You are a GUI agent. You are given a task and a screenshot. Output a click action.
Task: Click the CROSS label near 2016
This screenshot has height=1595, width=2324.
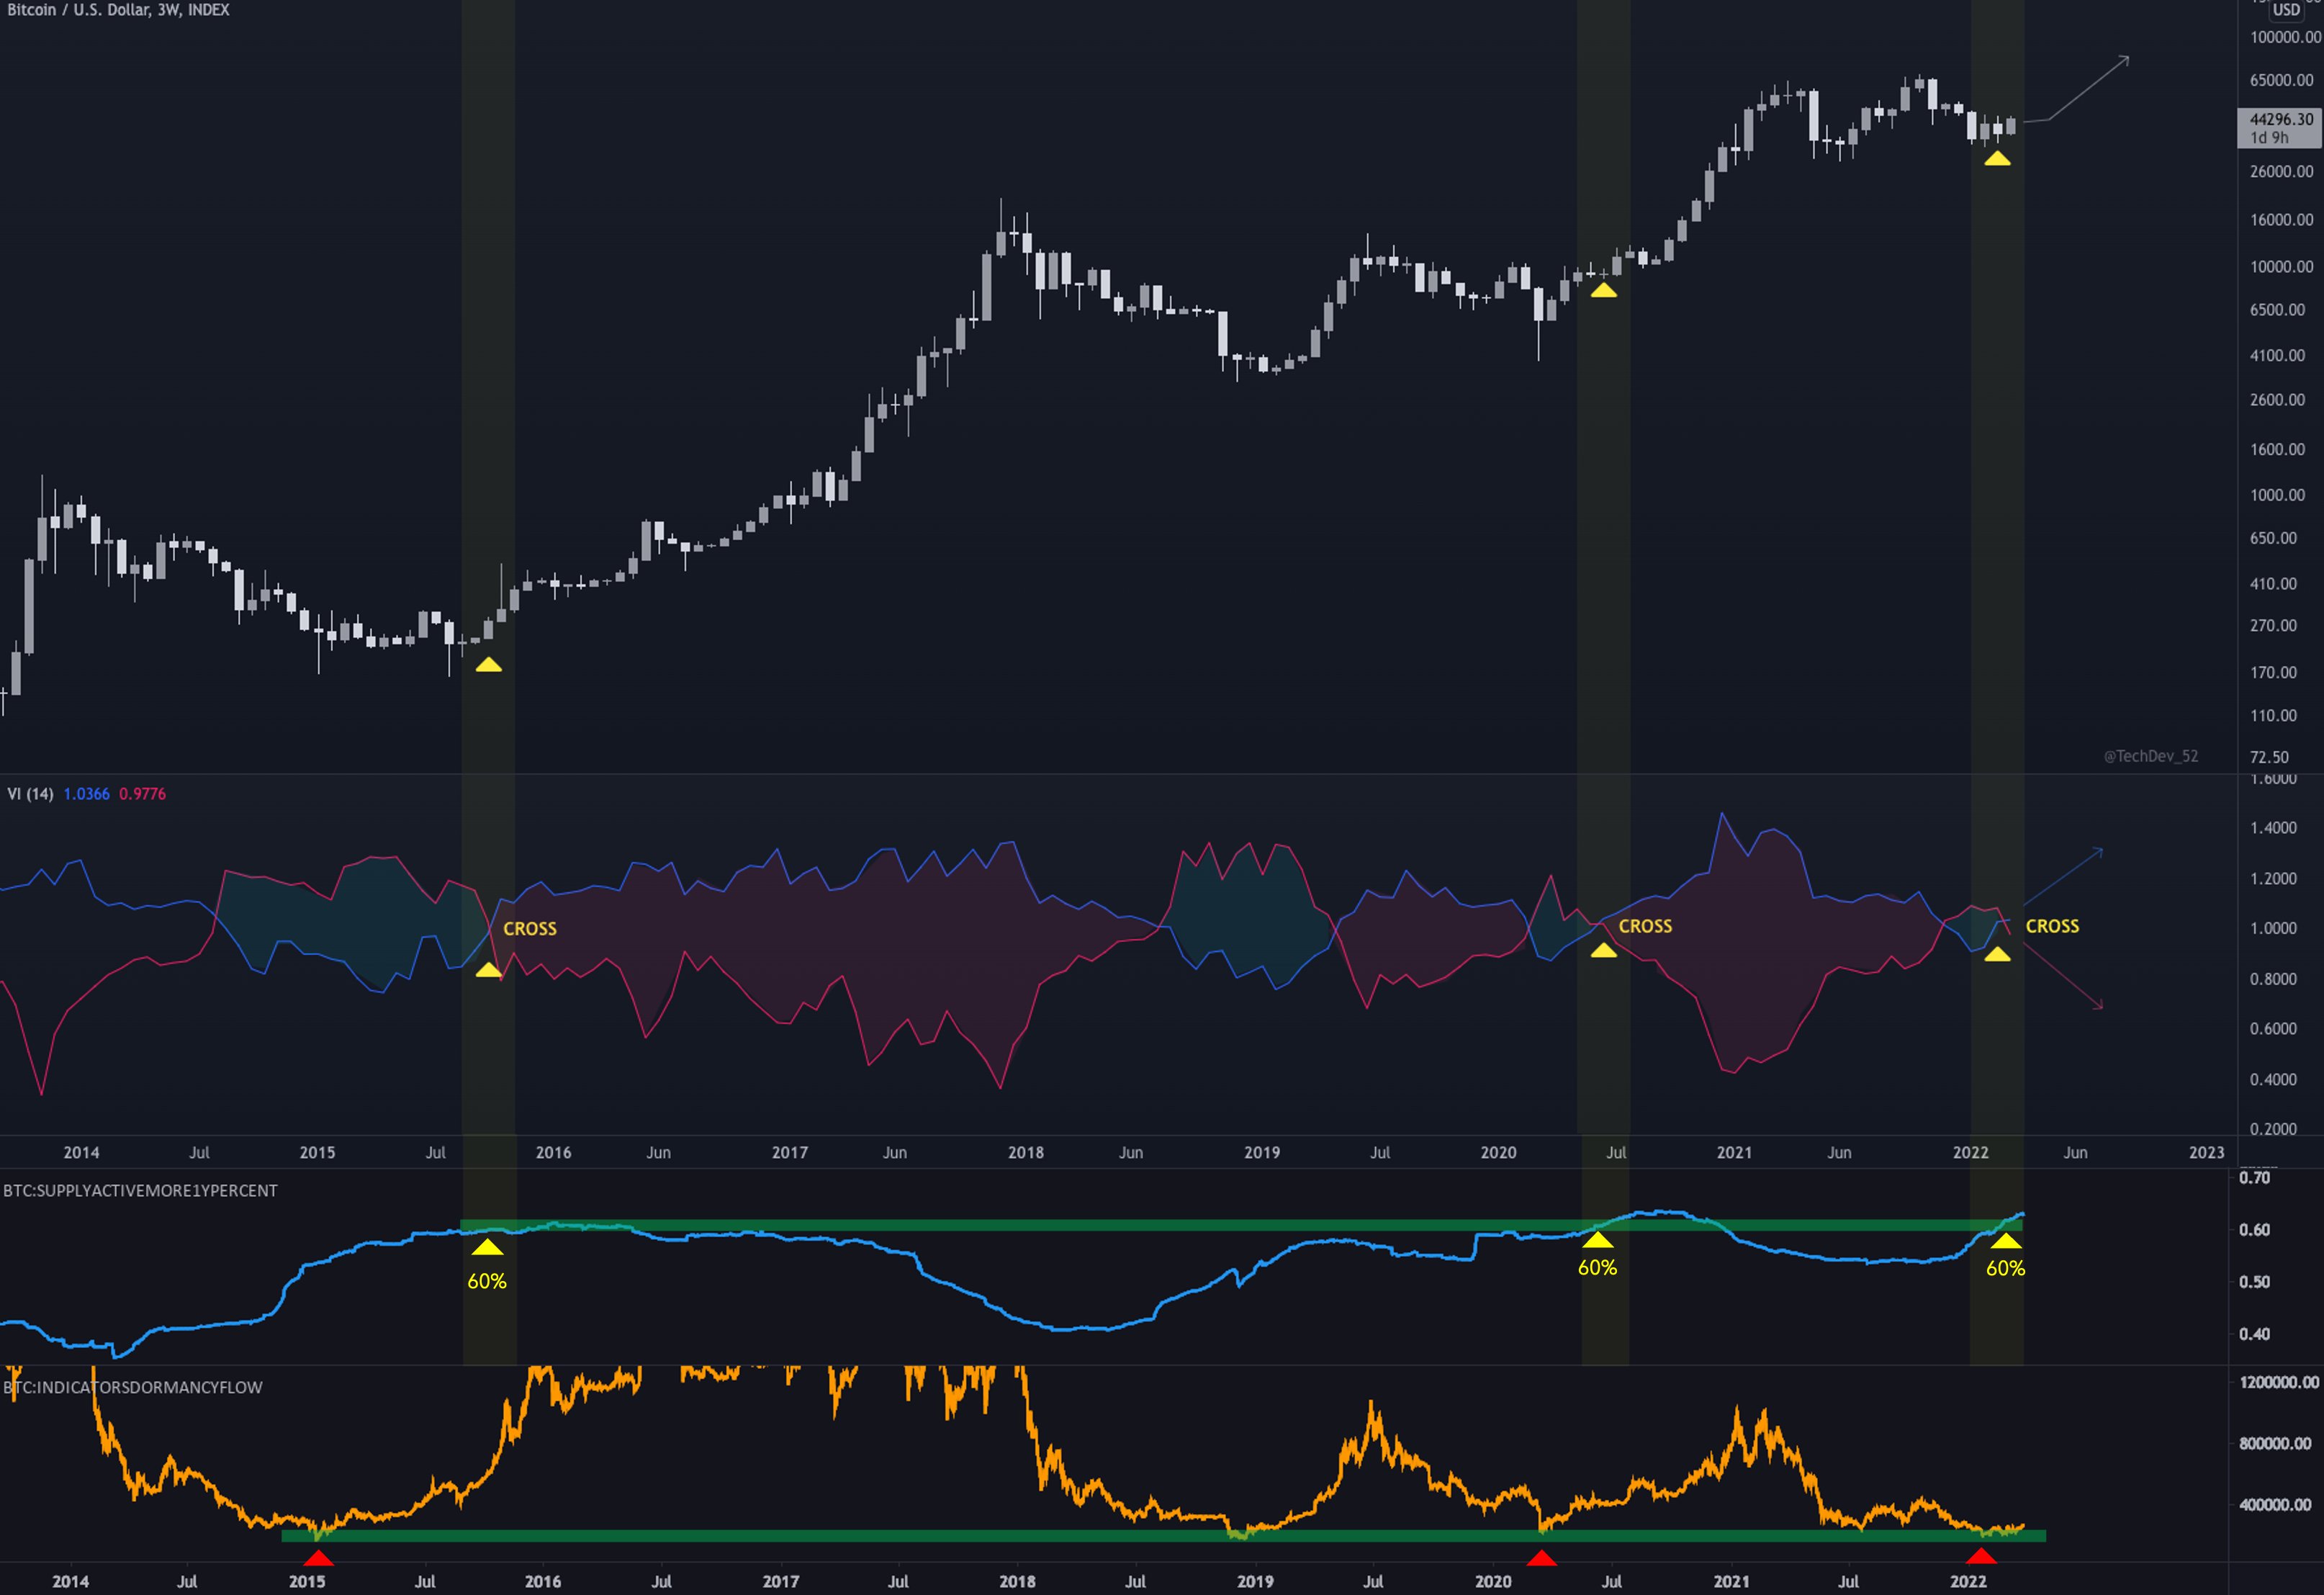tap(530, 928)
